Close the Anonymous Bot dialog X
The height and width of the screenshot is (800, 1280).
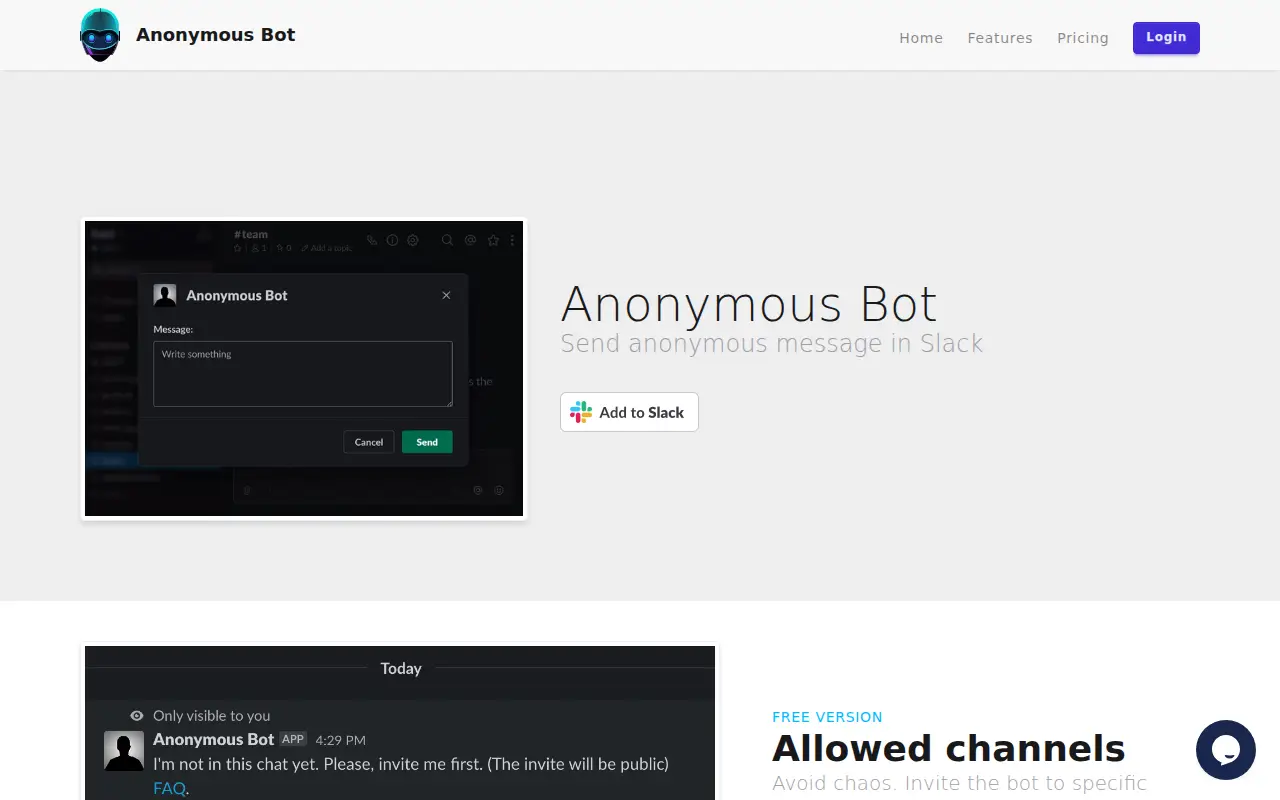click(446, 295)
